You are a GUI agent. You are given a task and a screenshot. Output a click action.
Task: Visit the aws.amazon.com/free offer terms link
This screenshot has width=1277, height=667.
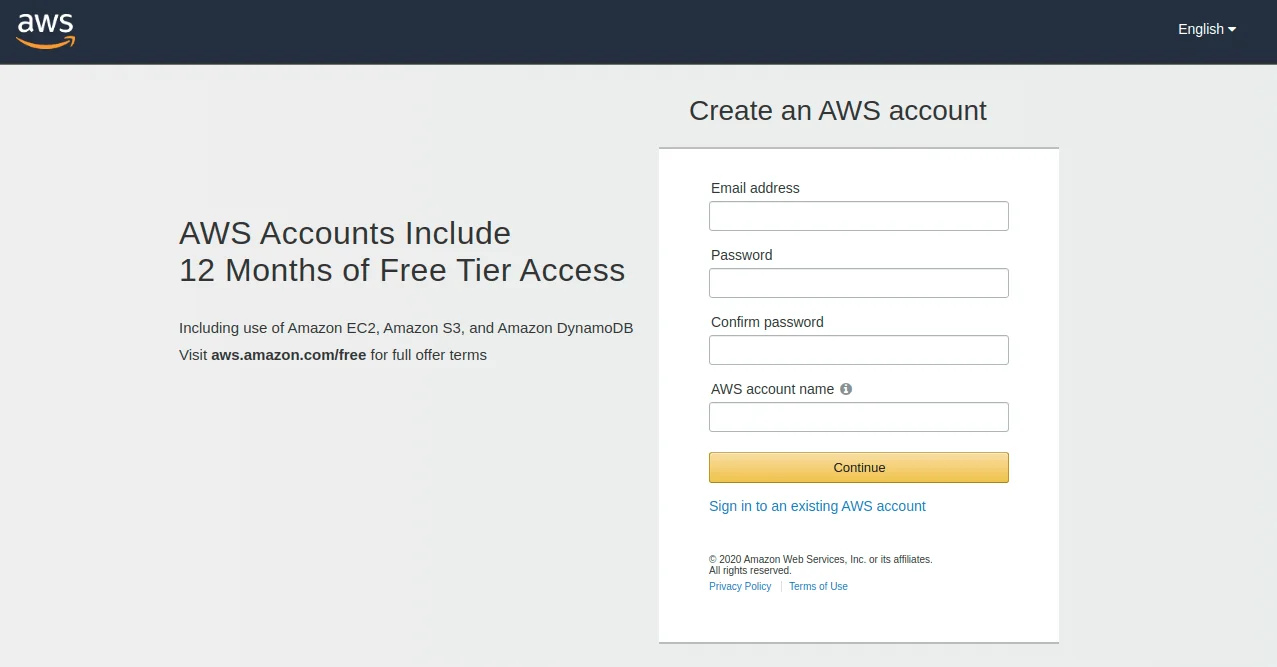point(288,355)
